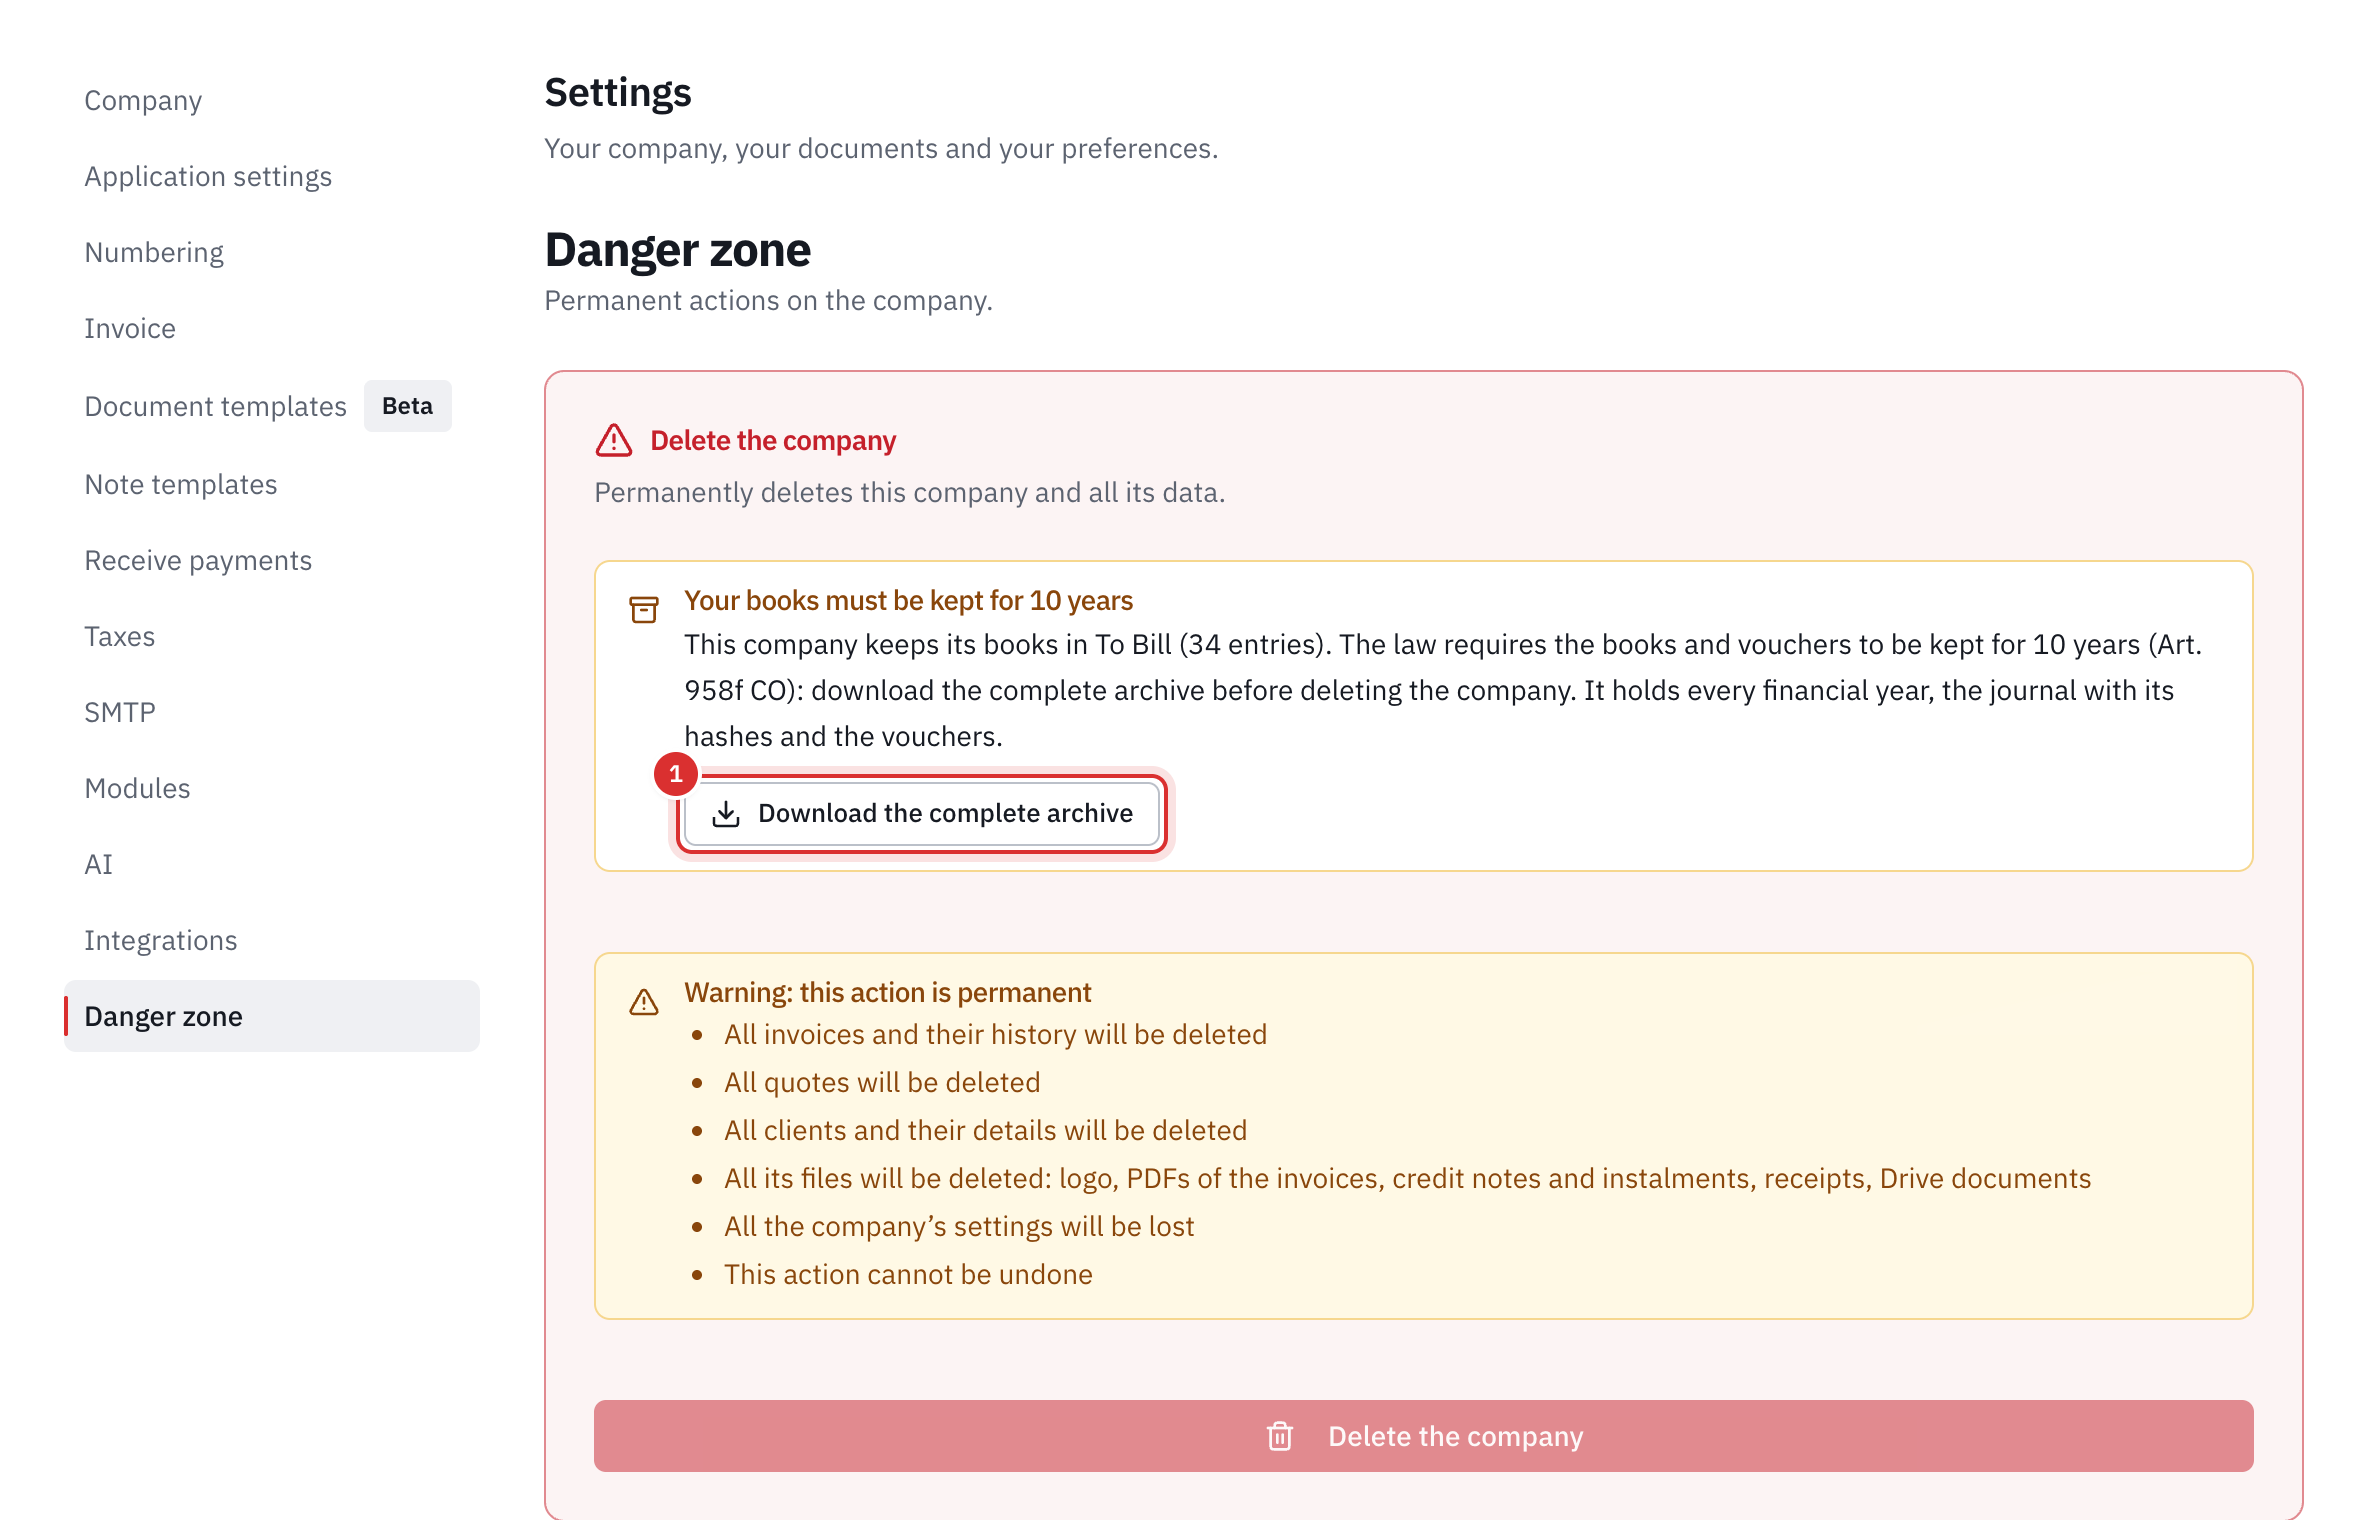Open the Modules settings
The width and height of the screenshot is (2368, 1520).
(137, 788)
